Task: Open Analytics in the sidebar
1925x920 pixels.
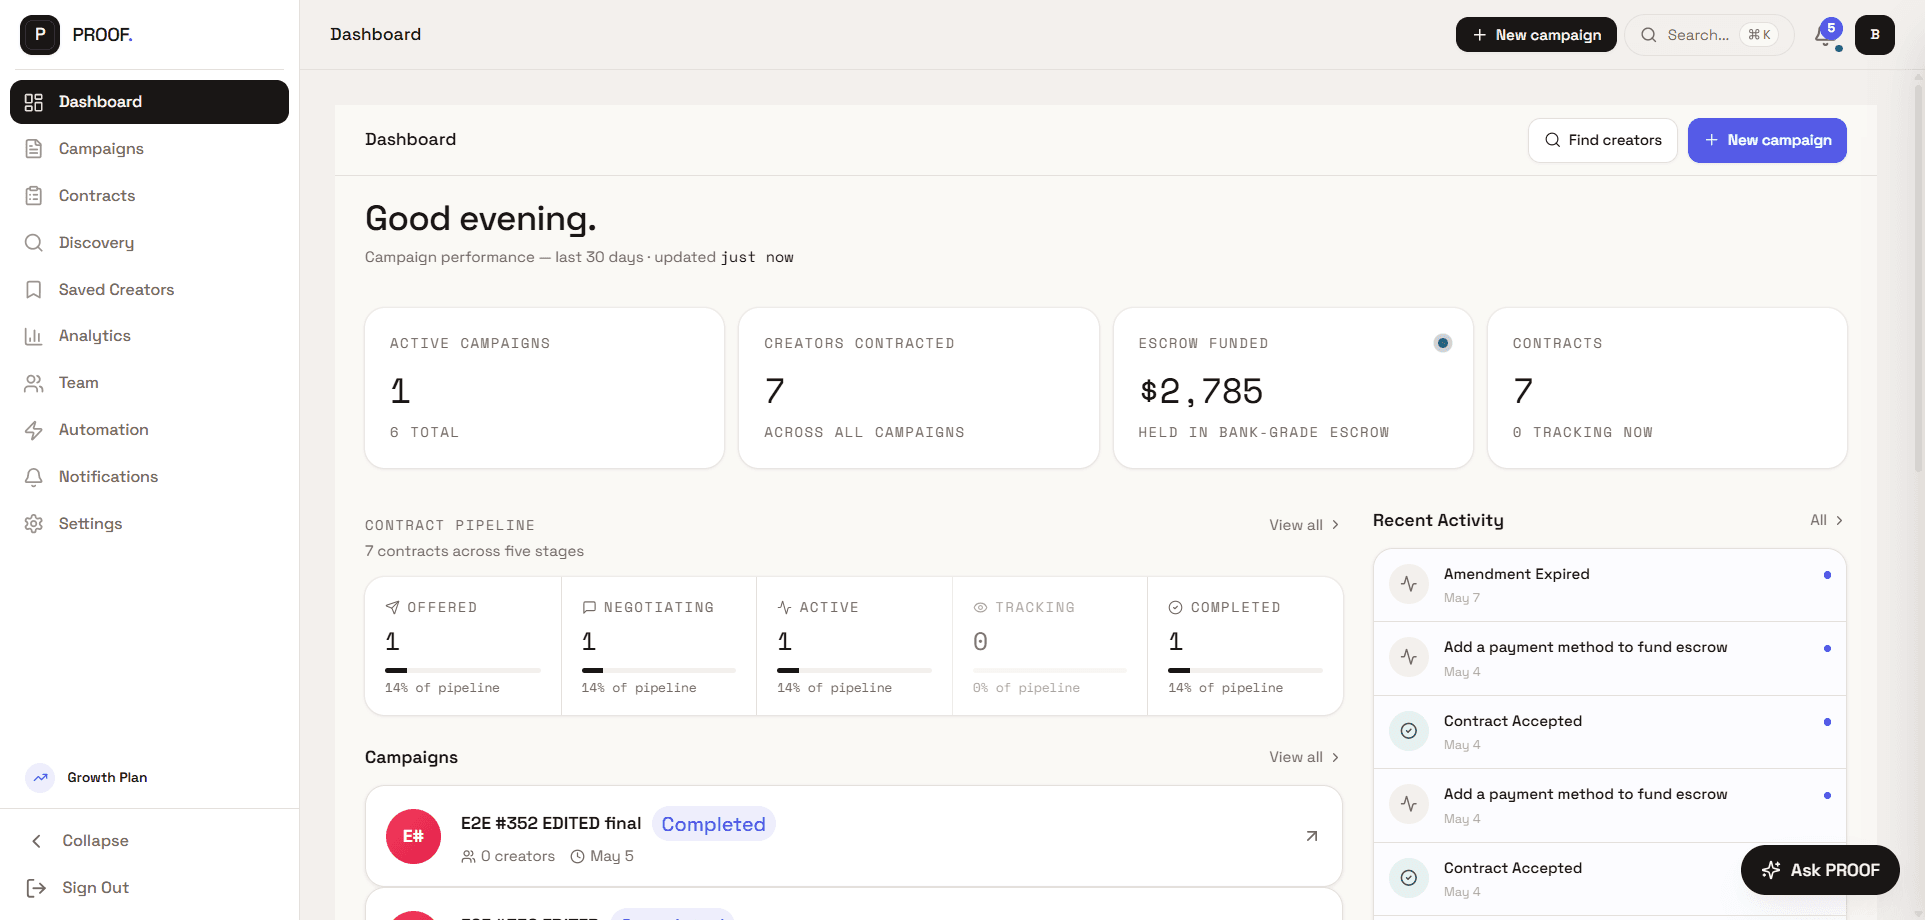Action: [x=149, y=336]
